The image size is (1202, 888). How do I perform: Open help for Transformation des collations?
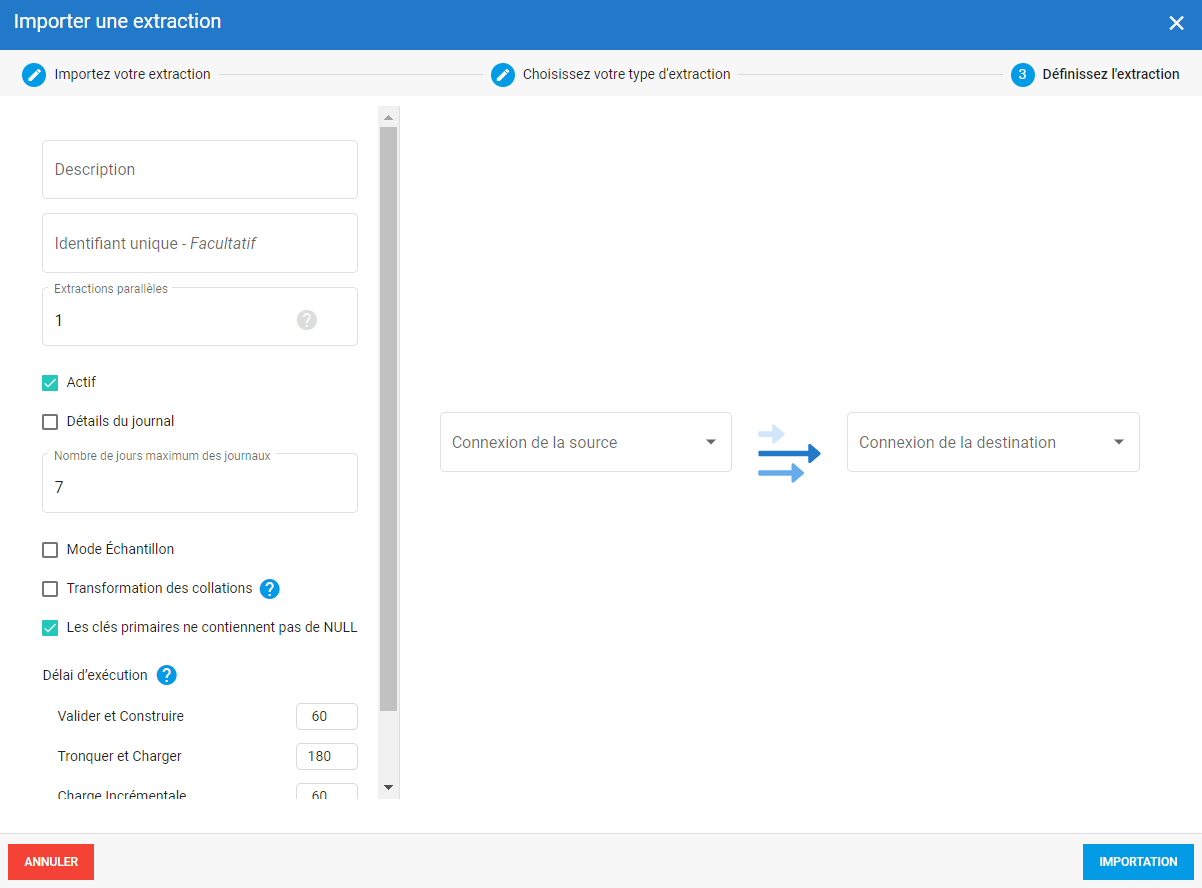pyautogui.click(x=269, y=589)
